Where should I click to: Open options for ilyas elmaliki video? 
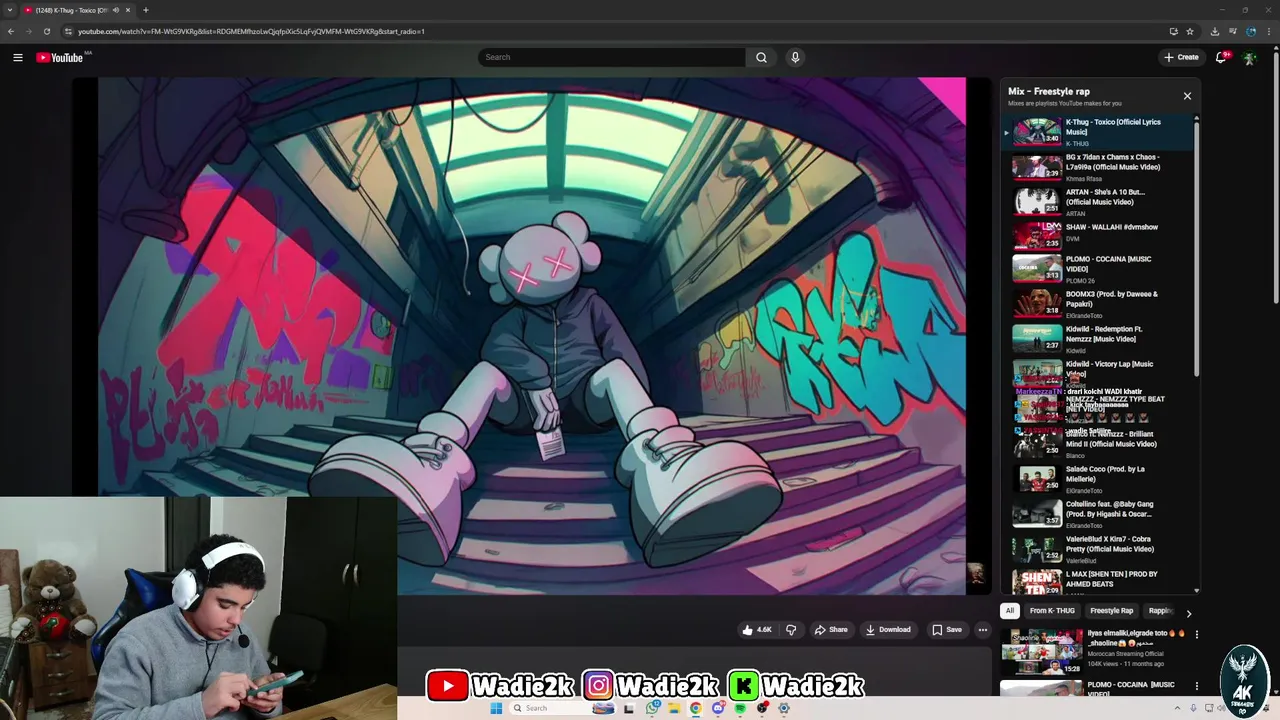[x=1196, y=634]
